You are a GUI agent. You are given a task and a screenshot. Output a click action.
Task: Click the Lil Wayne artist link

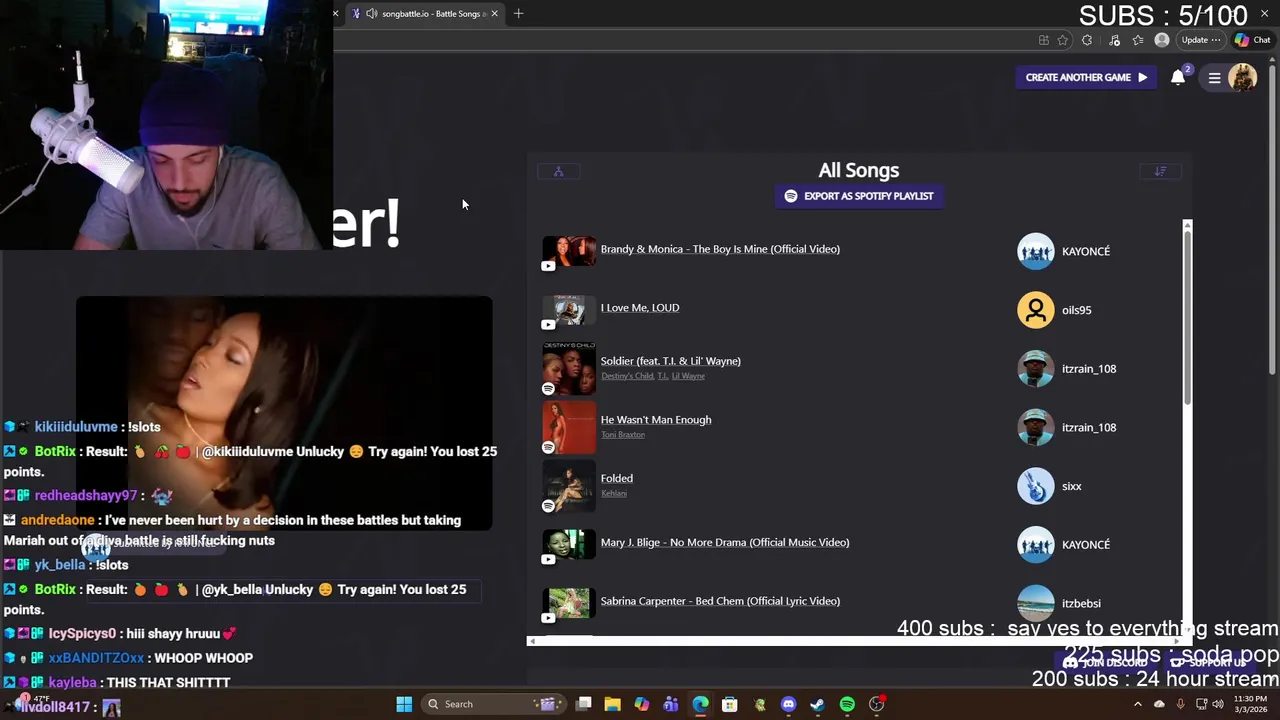click(688, 376)
